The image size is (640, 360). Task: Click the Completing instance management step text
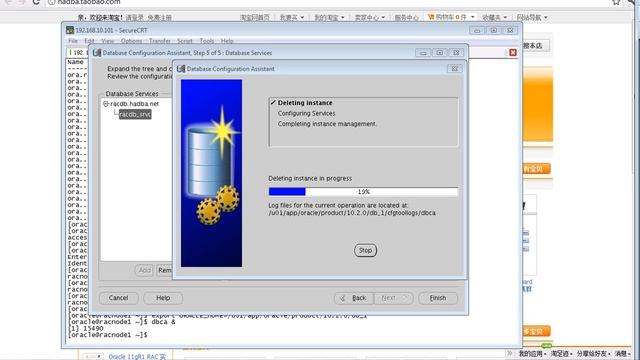coord(327,124)
